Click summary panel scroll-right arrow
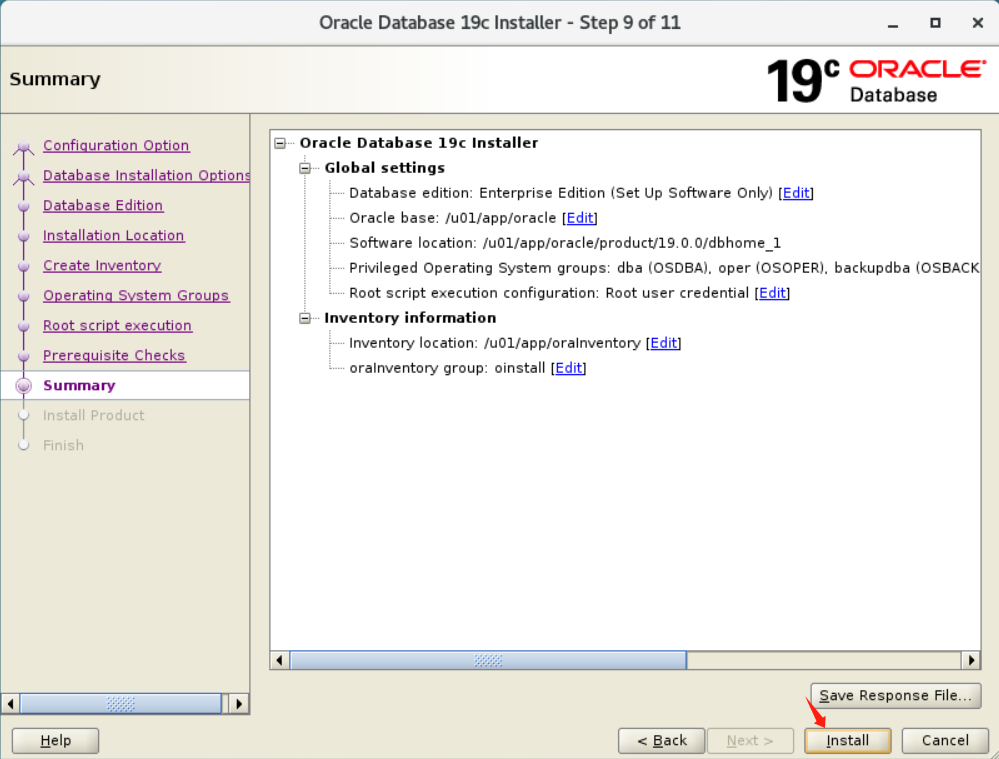 [971, 660]
